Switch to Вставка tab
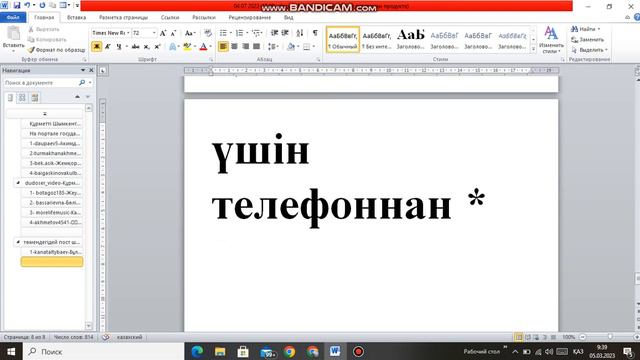Viewport: 640px width, 360px height. click(76, 18)
